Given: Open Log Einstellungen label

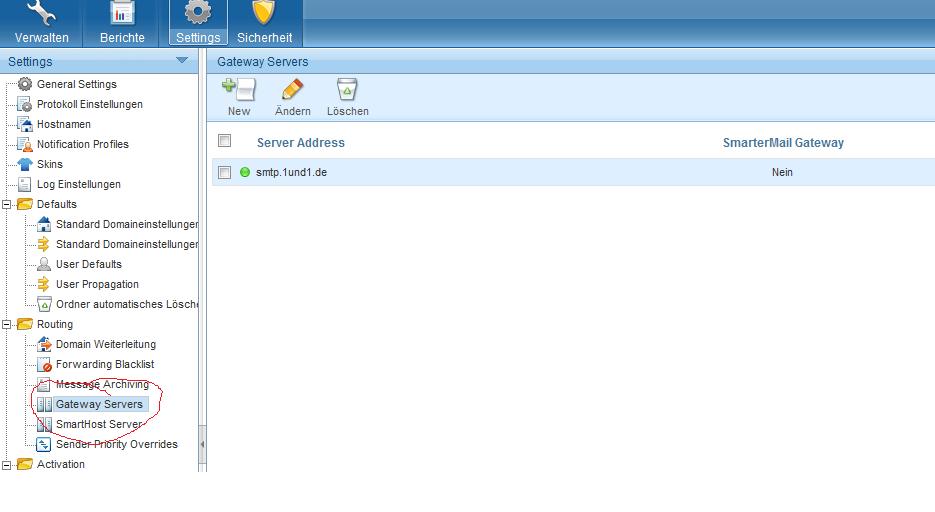Looking at the screenshot, I should 79,184.
